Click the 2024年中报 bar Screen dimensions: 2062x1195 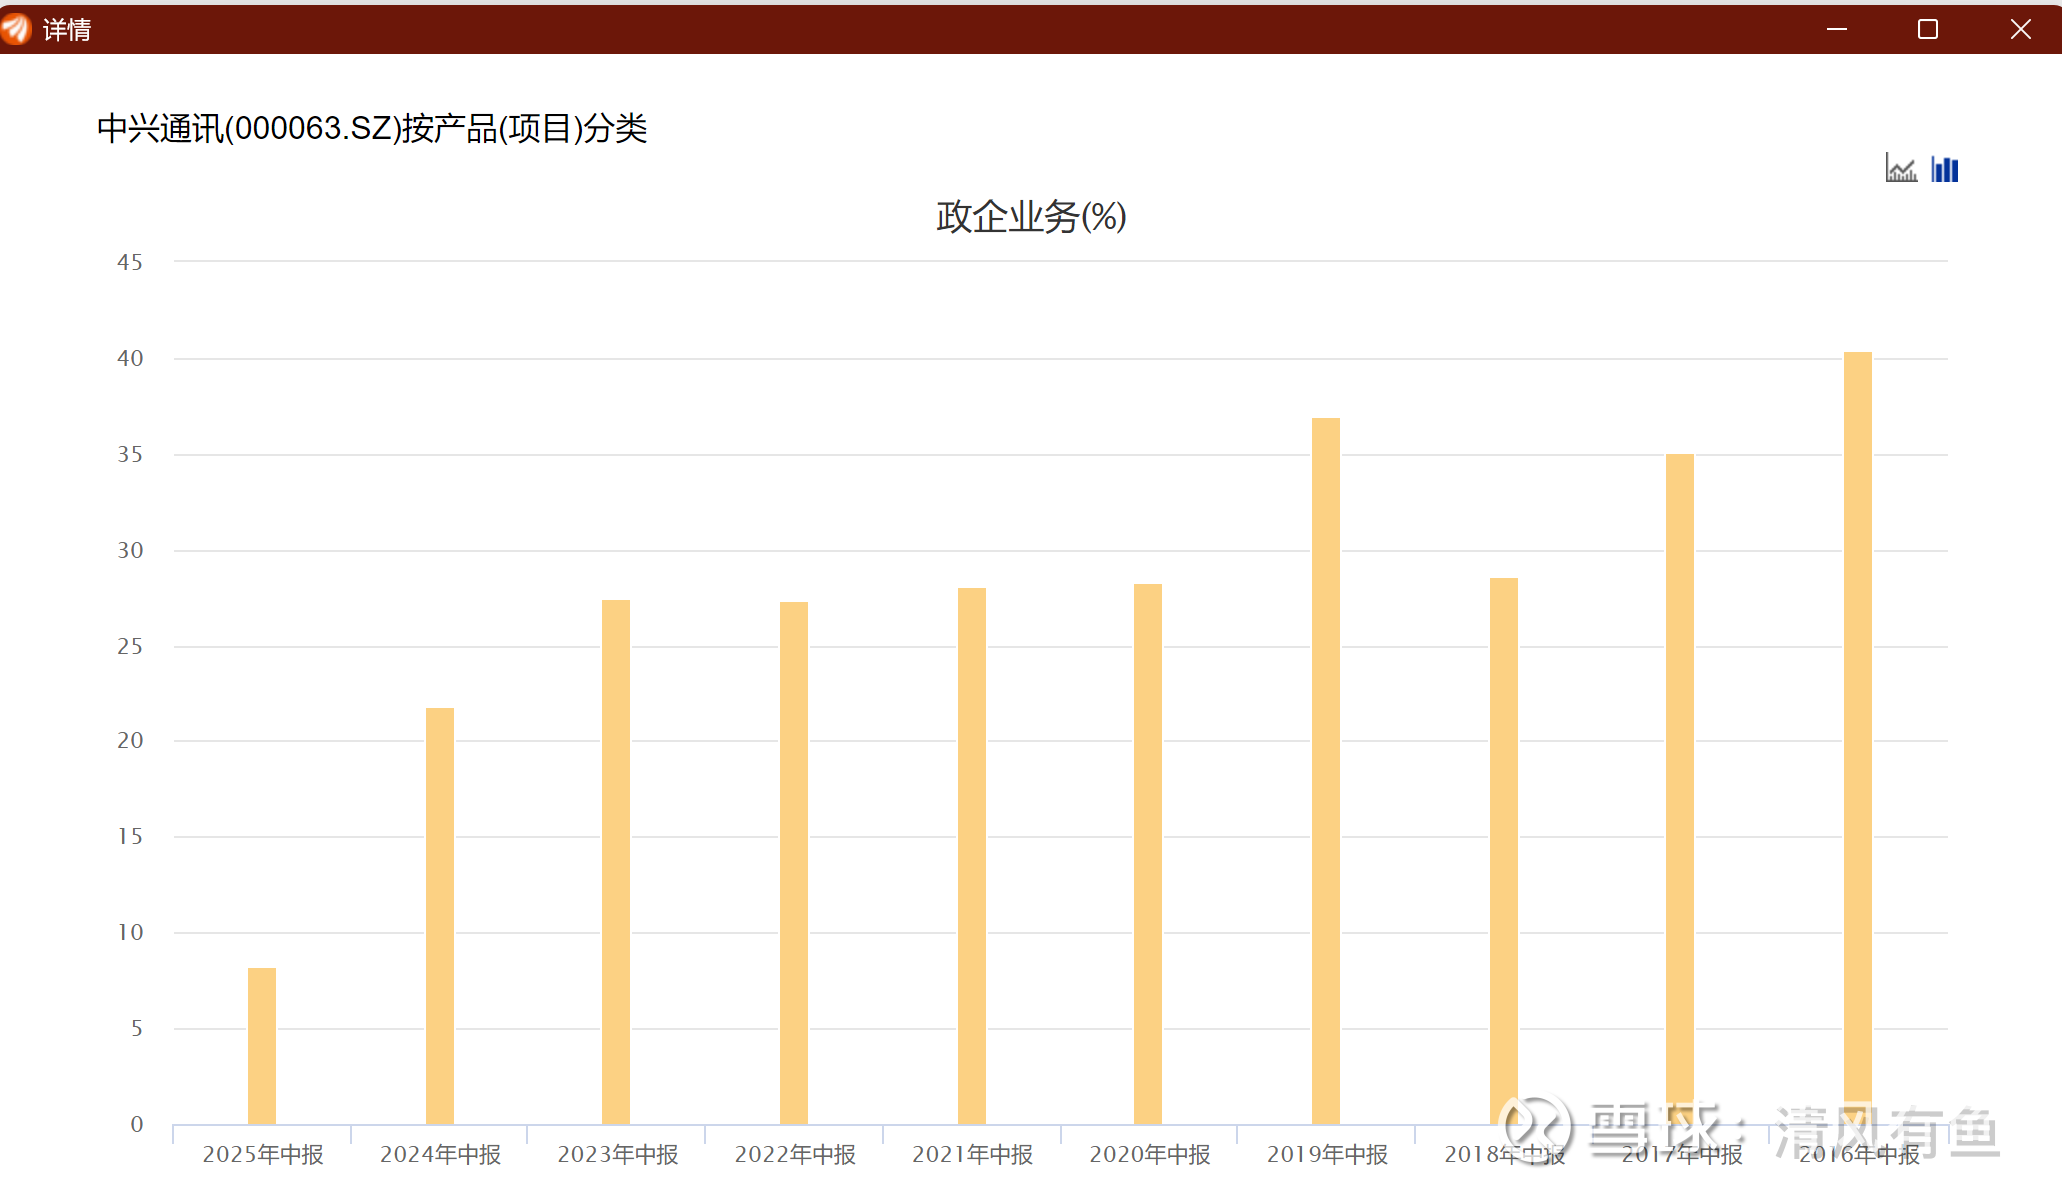[440, 915]
